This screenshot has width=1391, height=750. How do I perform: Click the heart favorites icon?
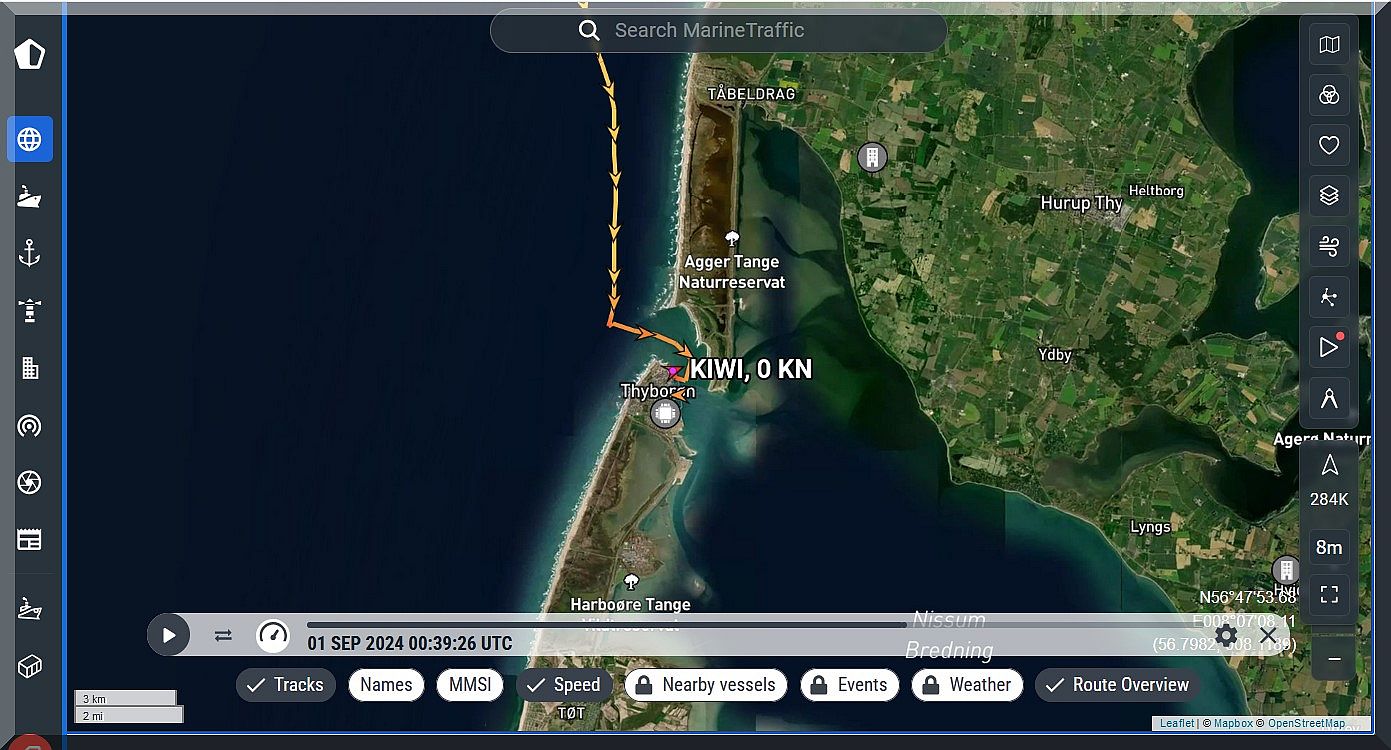pos(1329,145)
